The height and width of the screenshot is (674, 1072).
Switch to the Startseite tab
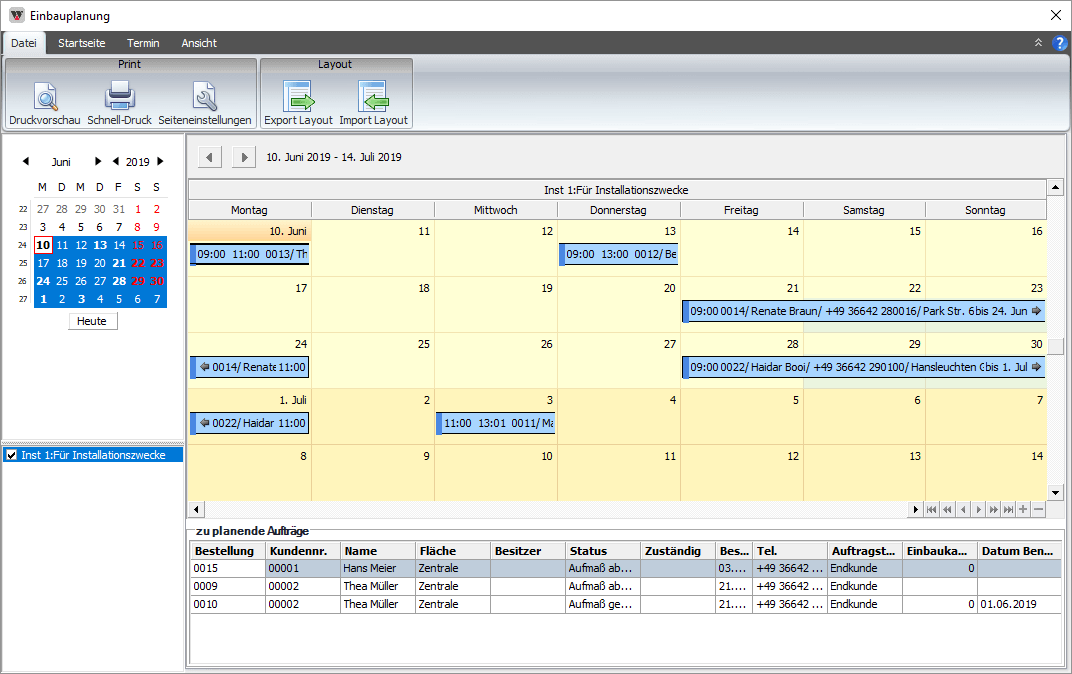81,43
